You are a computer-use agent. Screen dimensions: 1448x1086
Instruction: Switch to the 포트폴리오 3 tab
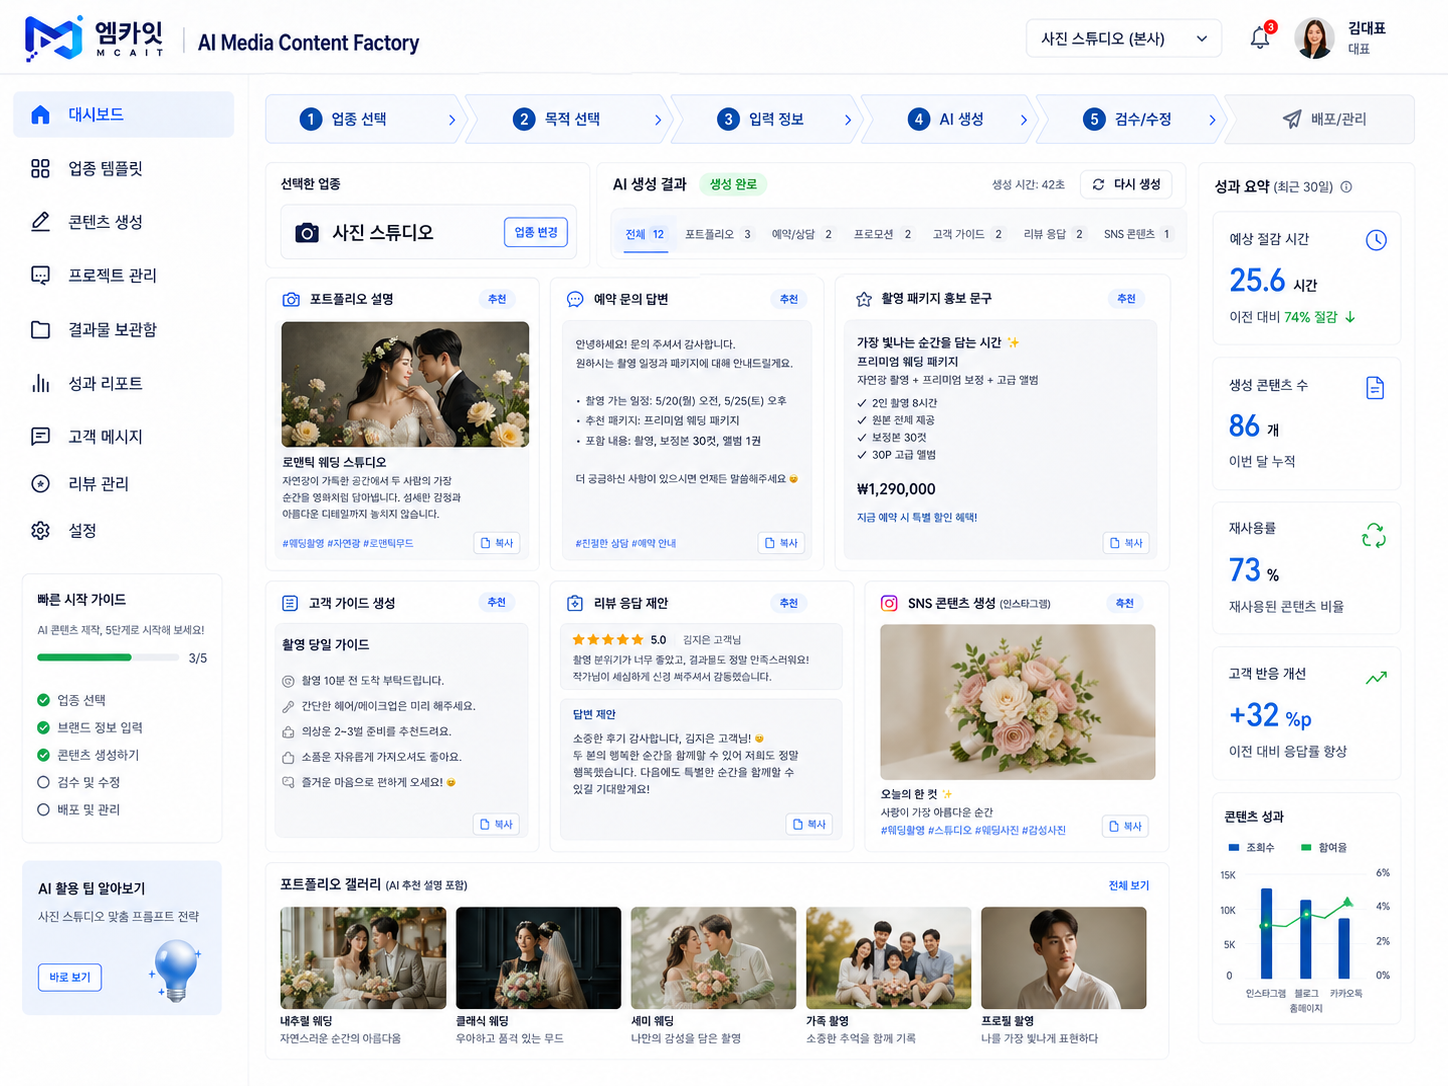click(x=718, y=234)
